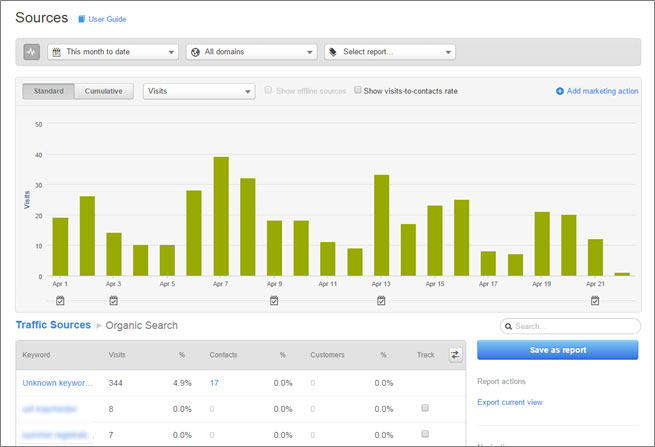The image size is (655, 447).
Task: Click the globe icon in All domains selector
Action: coord(195,52)
